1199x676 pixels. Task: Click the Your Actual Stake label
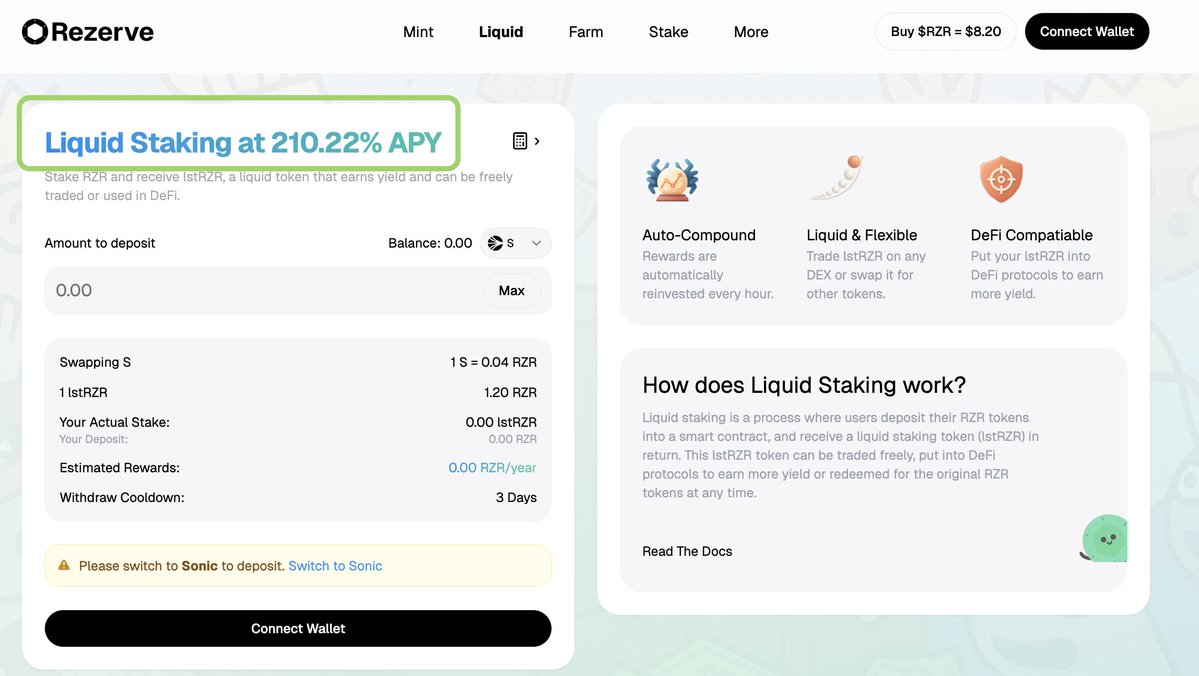tap(115, 422)
